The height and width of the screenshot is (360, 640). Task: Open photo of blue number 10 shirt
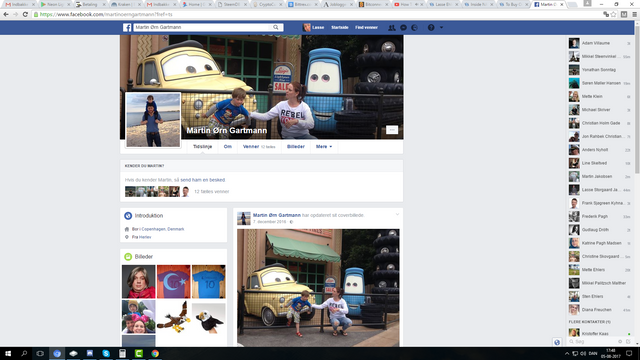[x=209, y=282]
